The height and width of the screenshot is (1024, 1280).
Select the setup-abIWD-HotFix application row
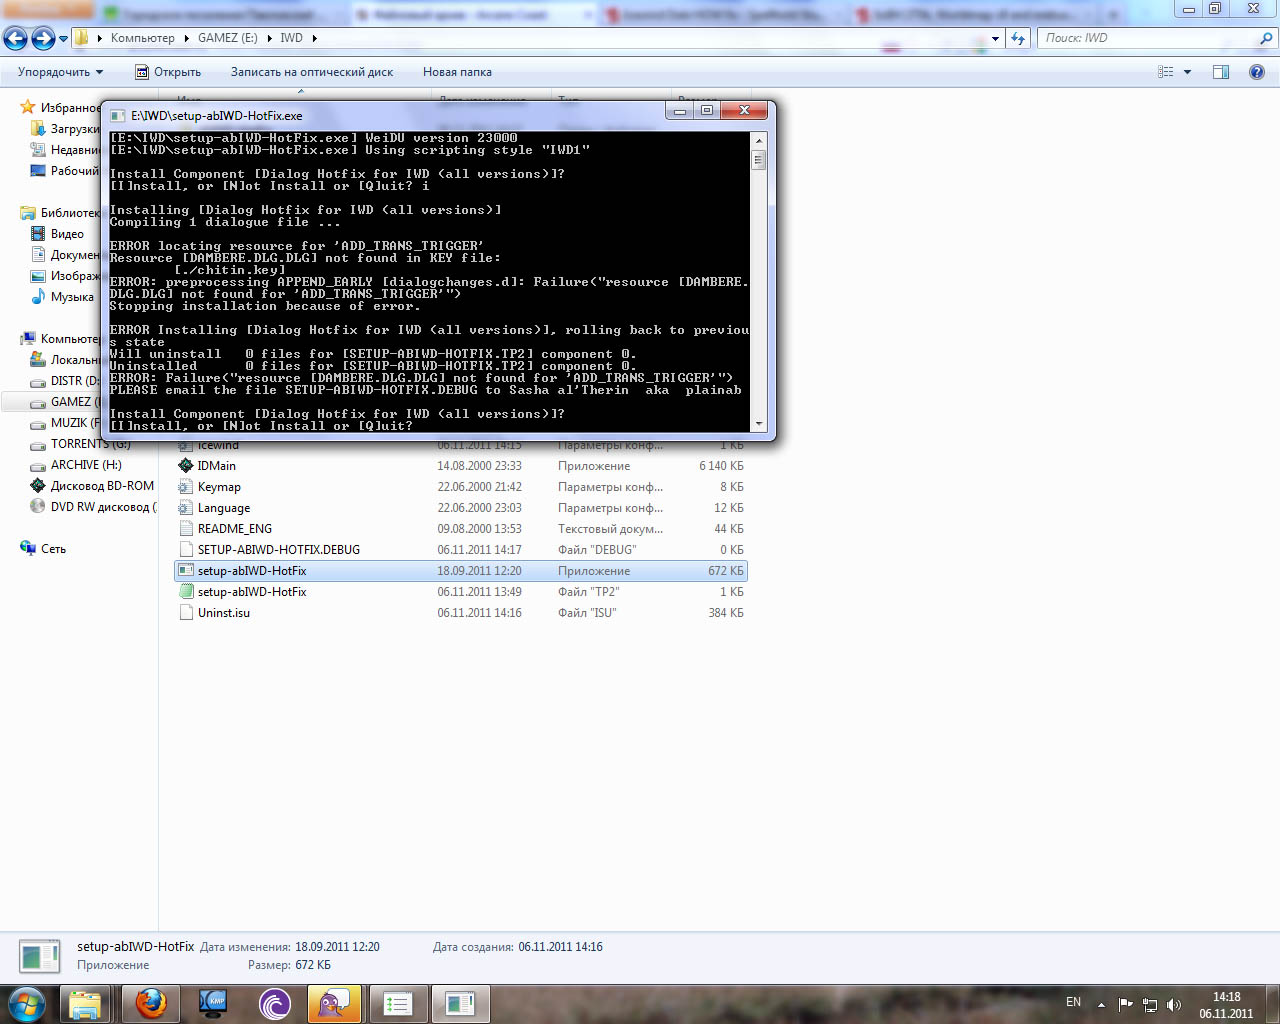pyautogui.click(x=461, y=571)
